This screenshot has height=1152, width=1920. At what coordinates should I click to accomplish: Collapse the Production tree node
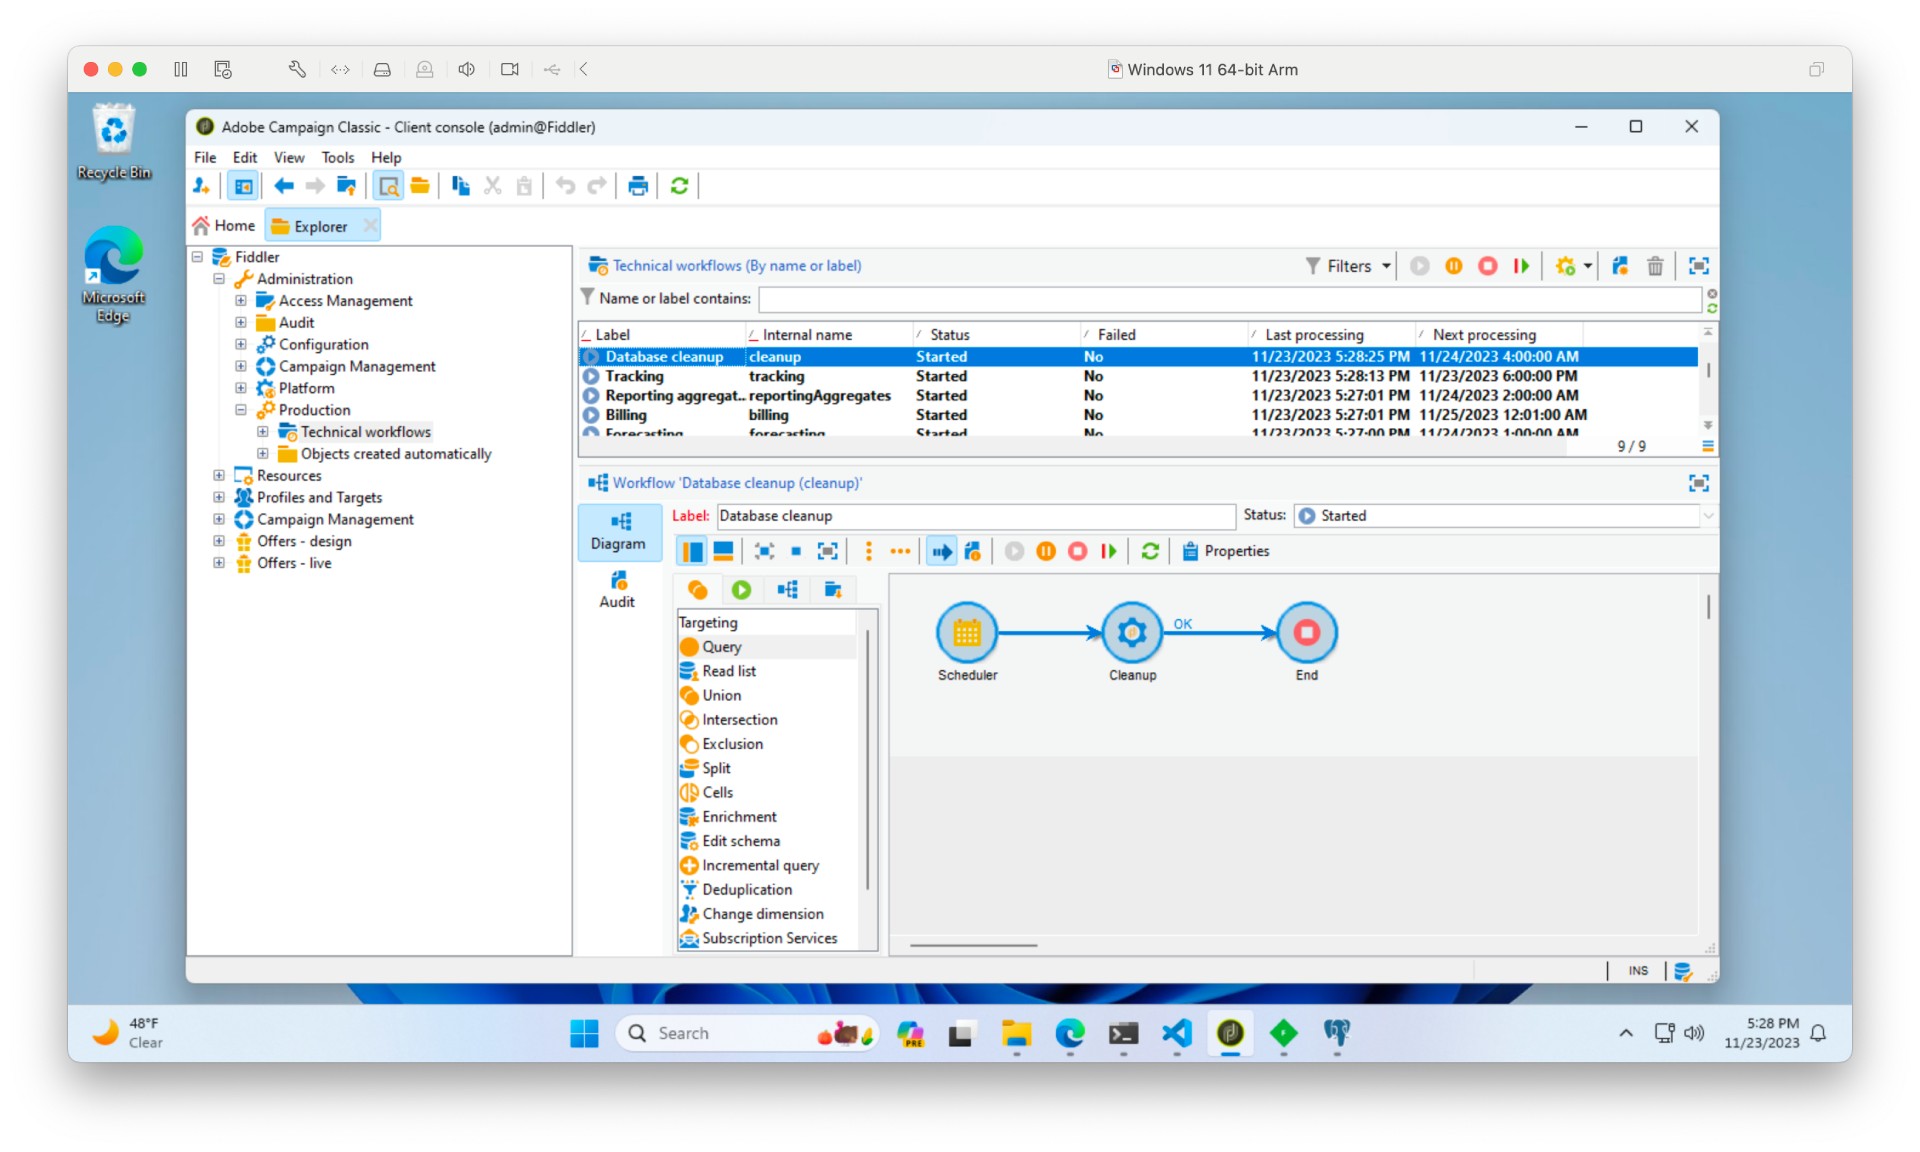click(x=241, y=410)
